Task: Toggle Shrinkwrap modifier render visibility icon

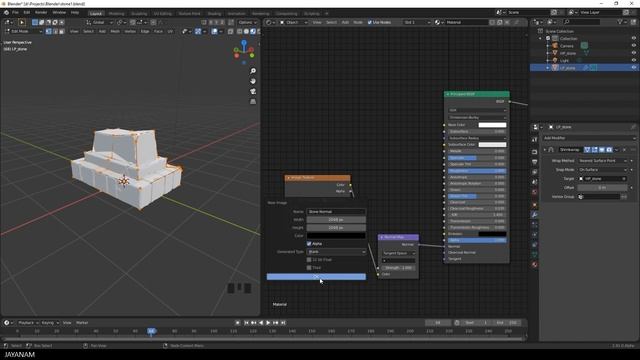Action: [x=609, y=150]
